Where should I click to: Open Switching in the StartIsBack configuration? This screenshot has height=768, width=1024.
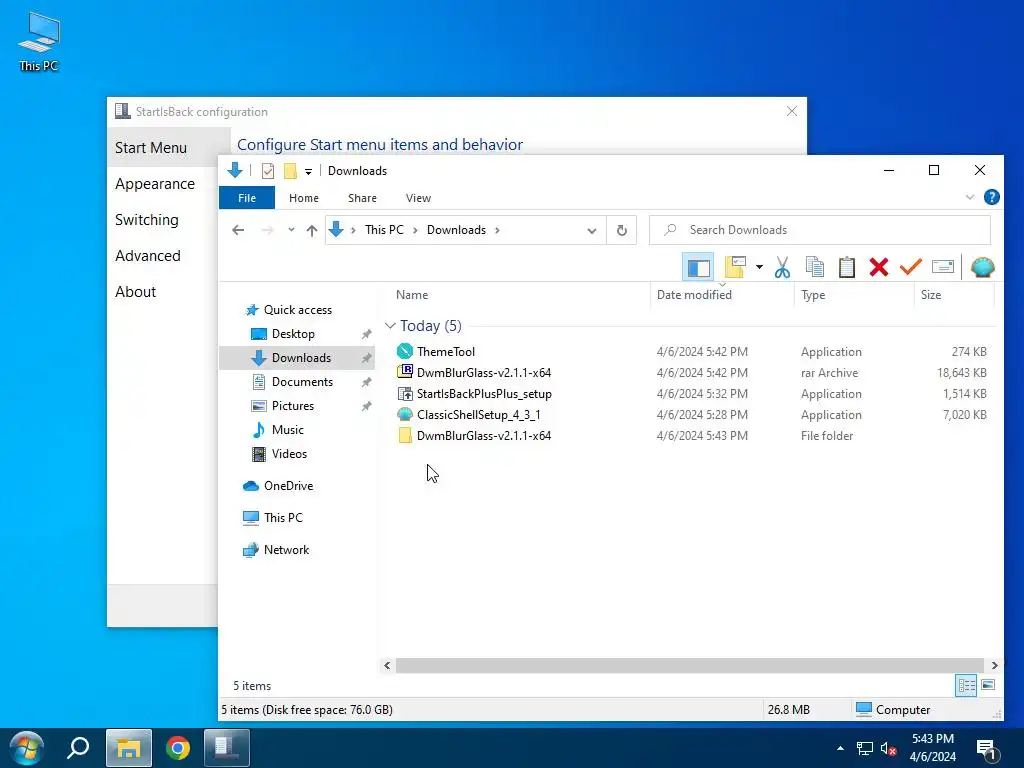point(146,220)
